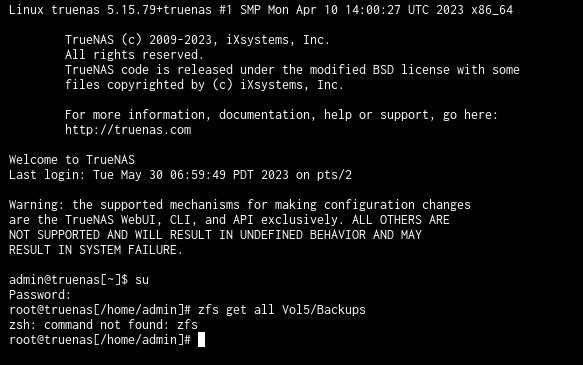
Task: Click the 'pts/2' text in the login line
Action: coord(334,175)
